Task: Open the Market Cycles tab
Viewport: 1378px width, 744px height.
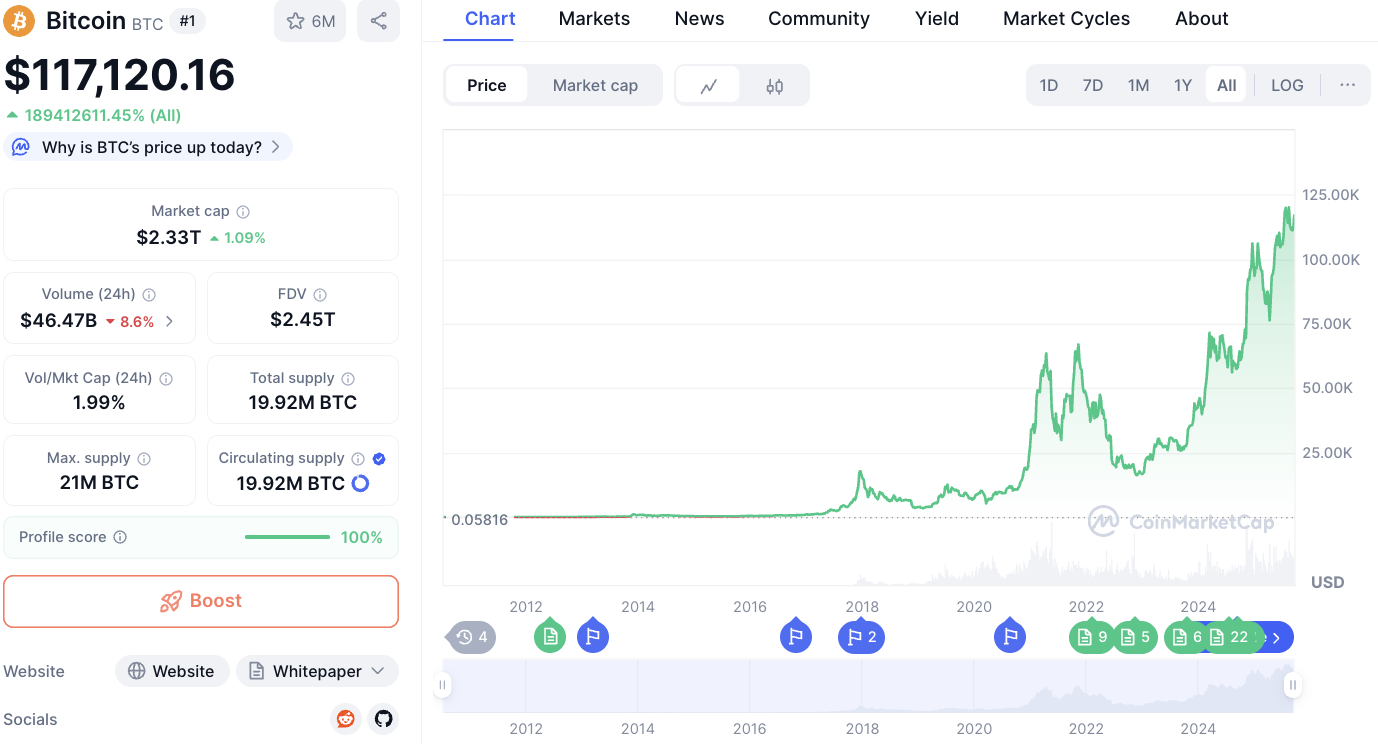Action: tap(1067, 19)
